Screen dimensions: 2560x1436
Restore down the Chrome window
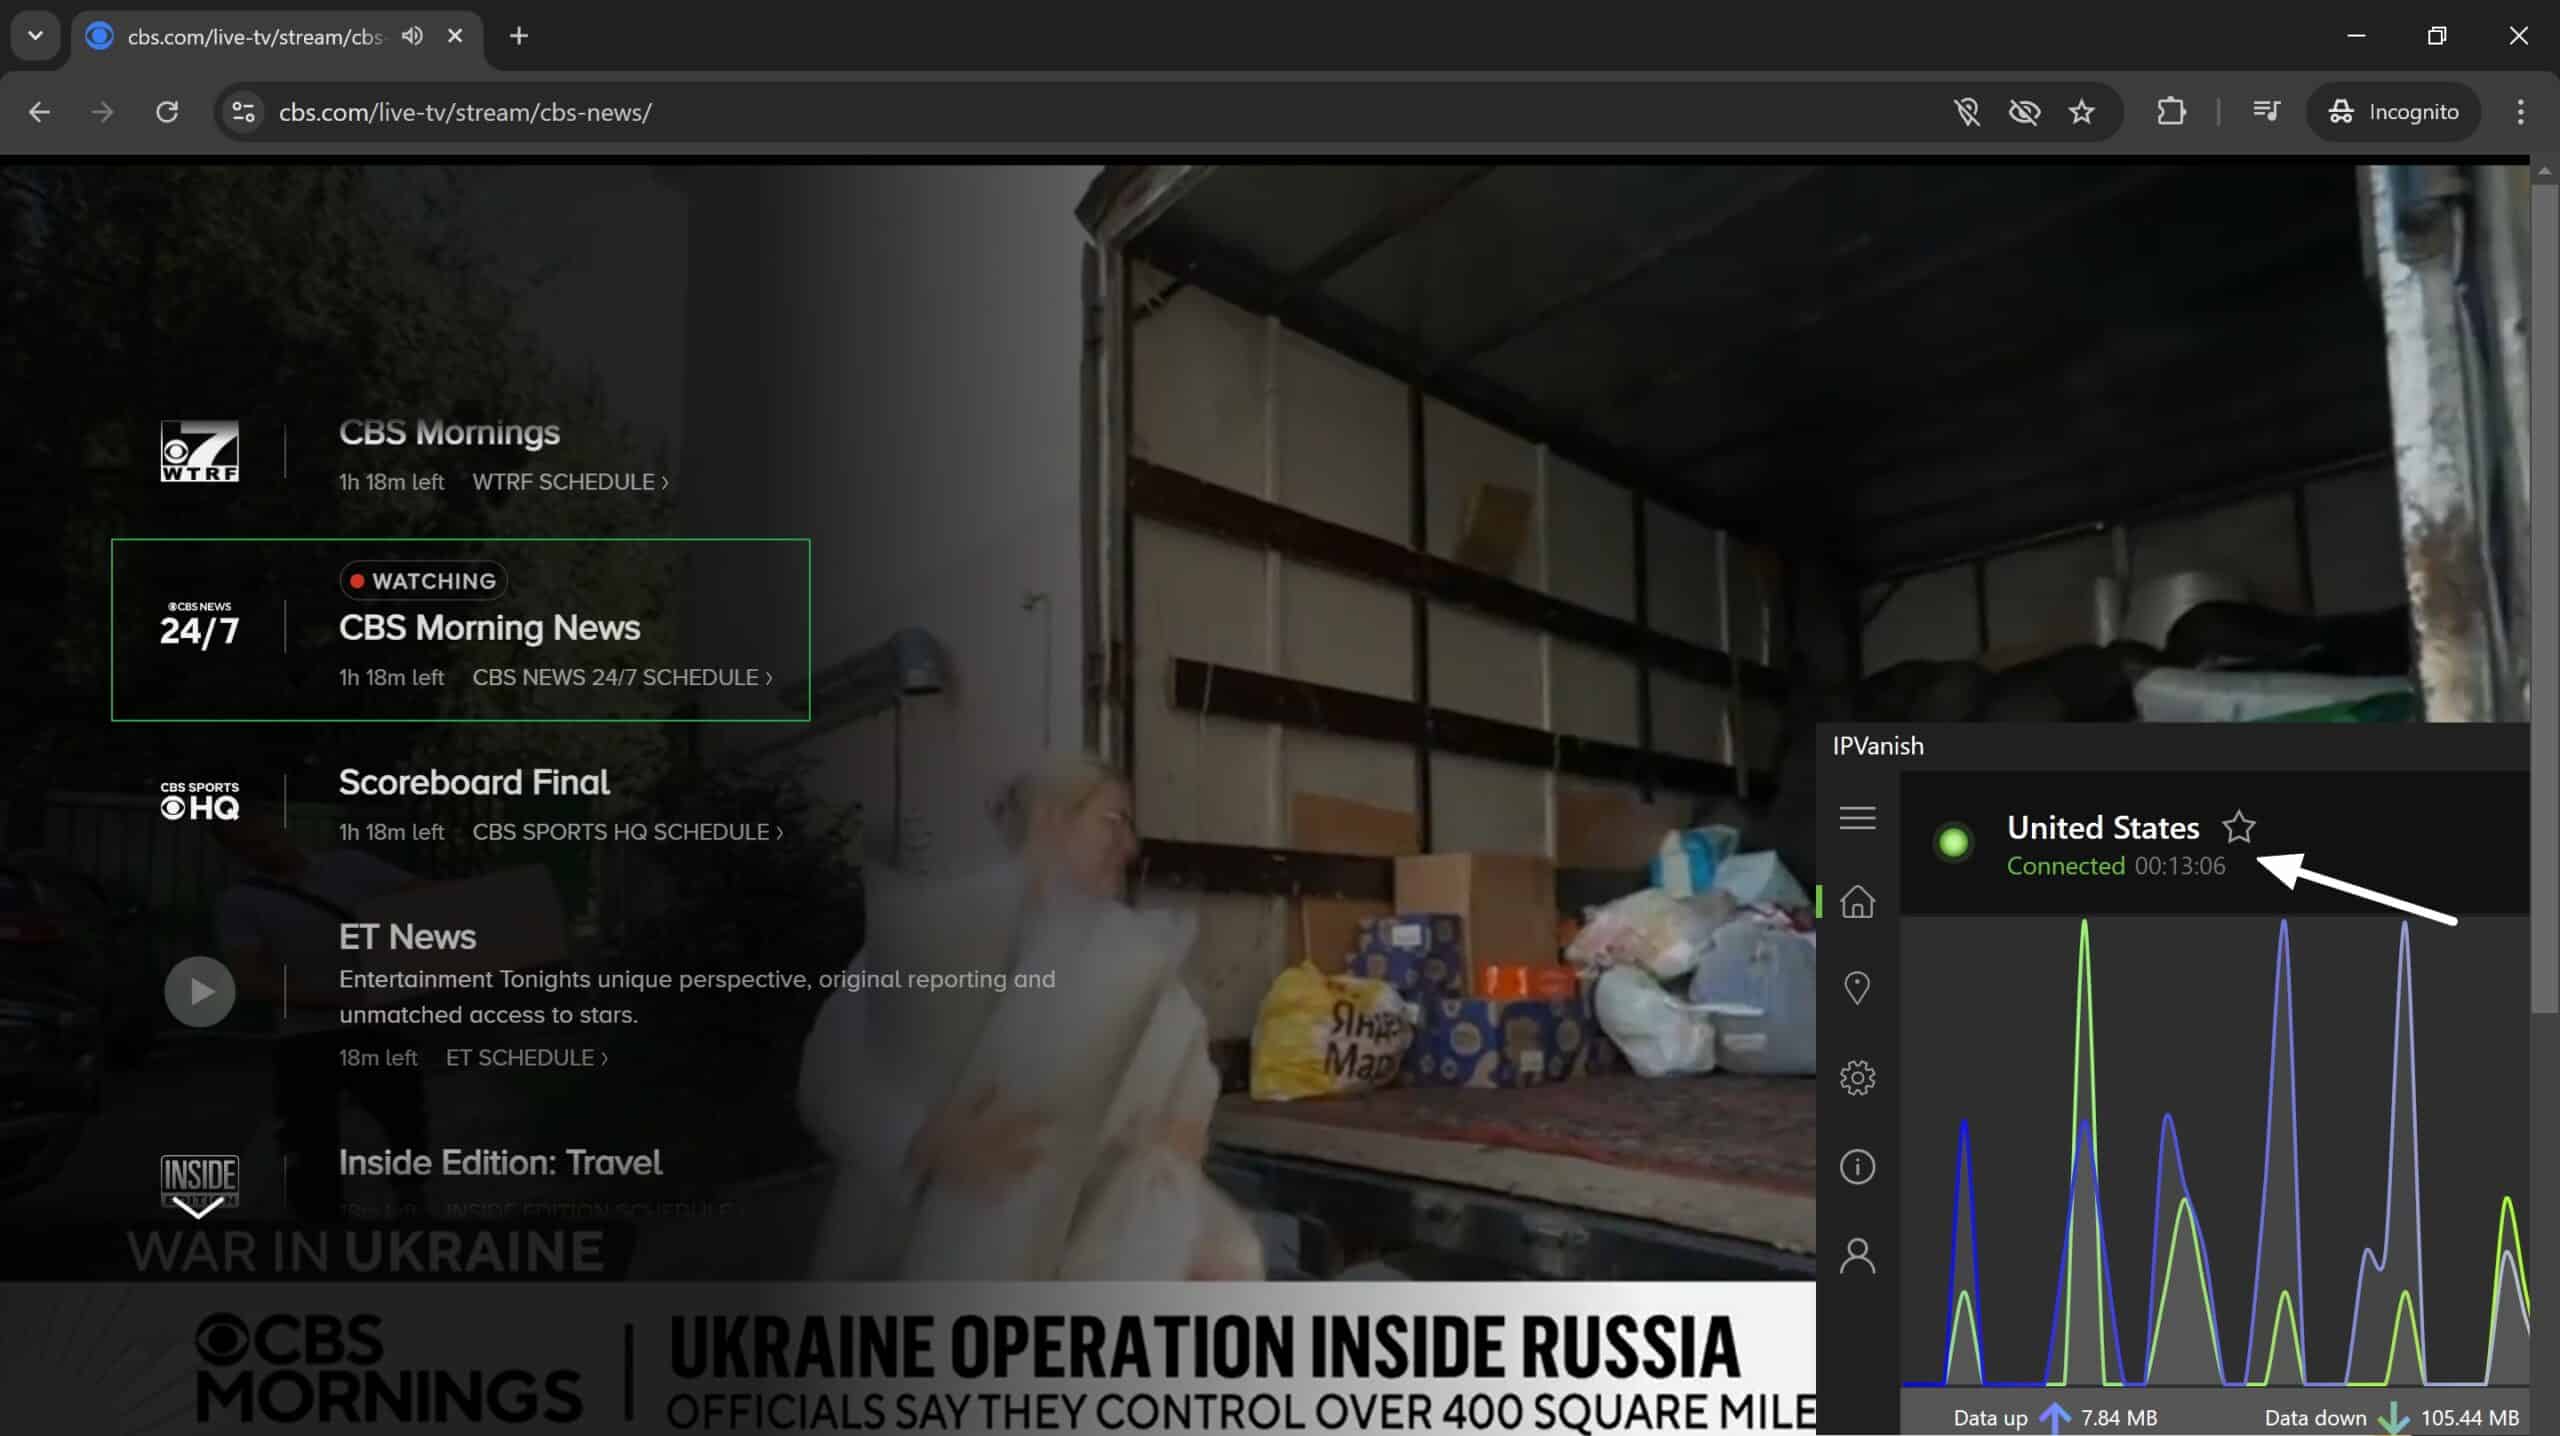pyautogui.click(x=2437, y=36)
